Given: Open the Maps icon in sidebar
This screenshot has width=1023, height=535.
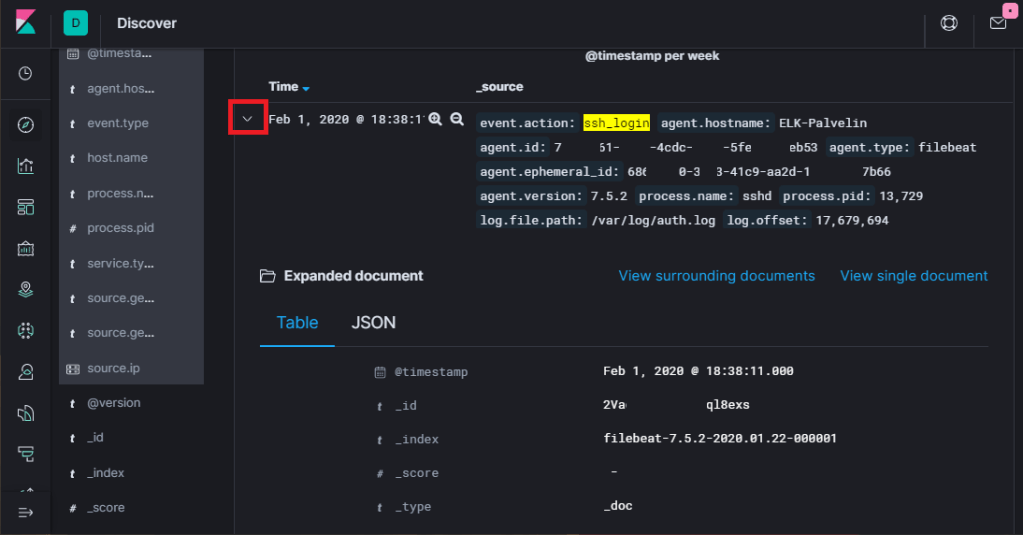Looking at the screenshot, I should click(26, 290).
